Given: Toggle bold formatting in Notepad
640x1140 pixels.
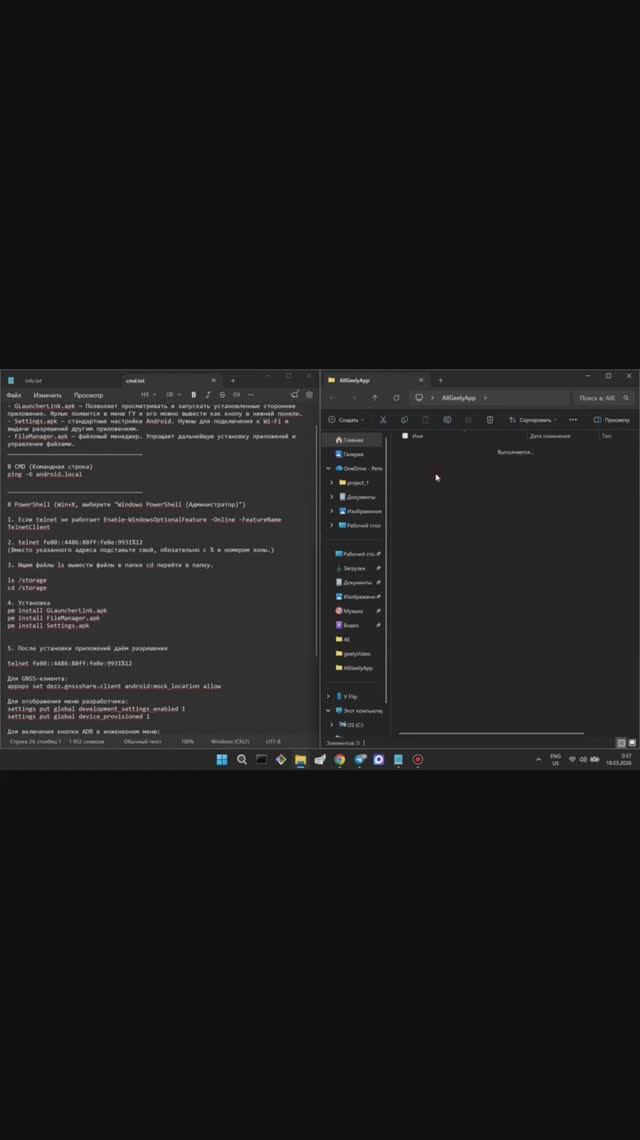Looking at the screenshot, I should click(x=193, y=395).
